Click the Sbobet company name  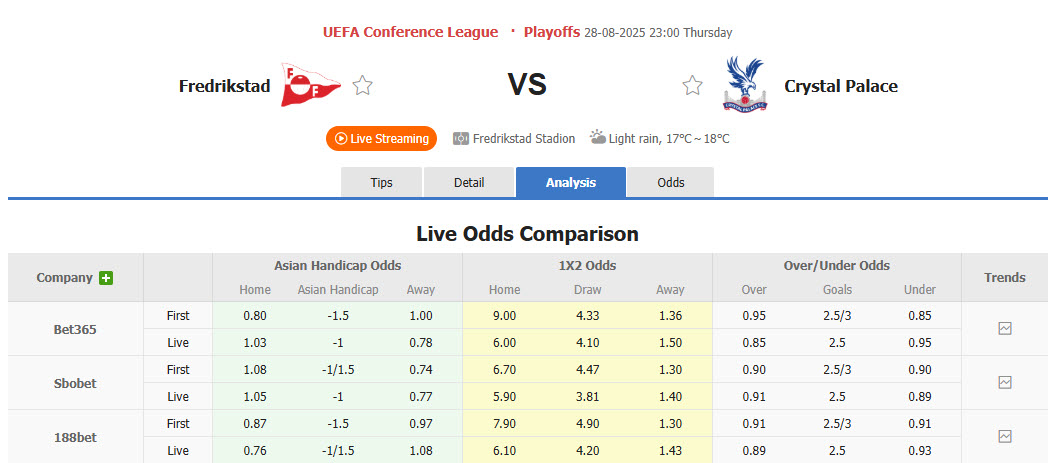(x=75, y=383)
